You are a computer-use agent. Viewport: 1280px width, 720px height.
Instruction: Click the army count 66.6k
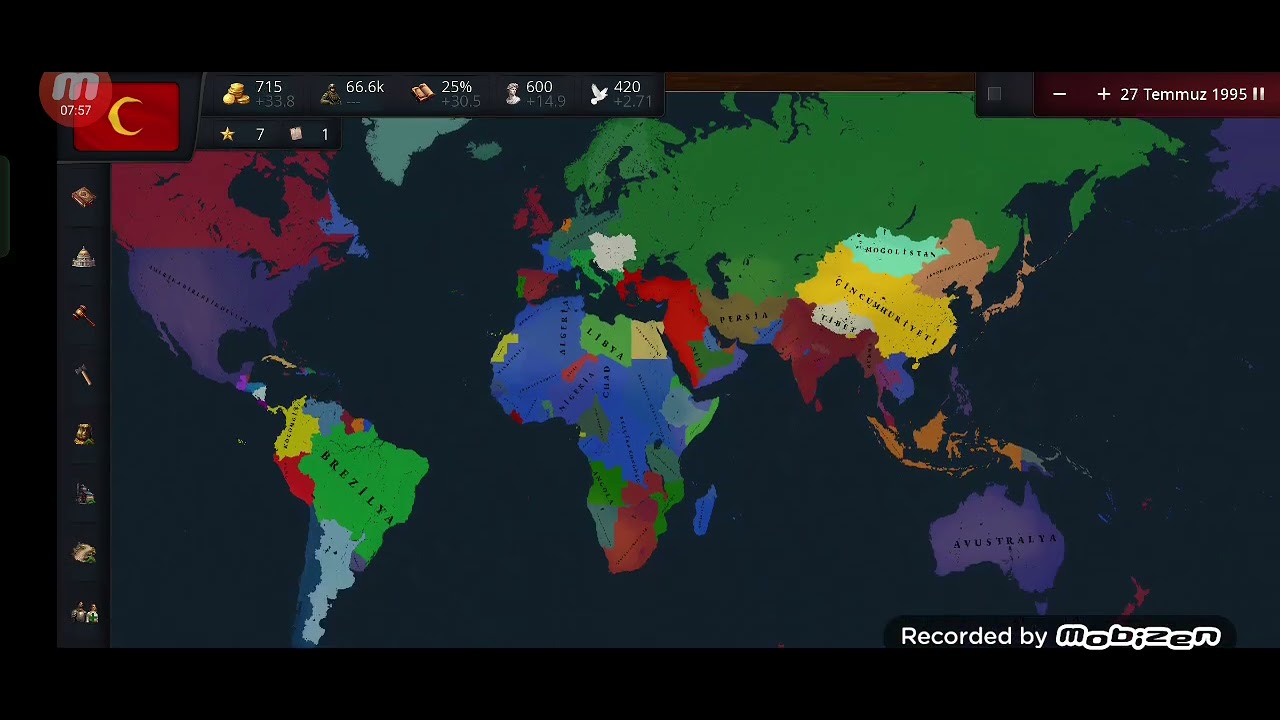coord(365,87)
